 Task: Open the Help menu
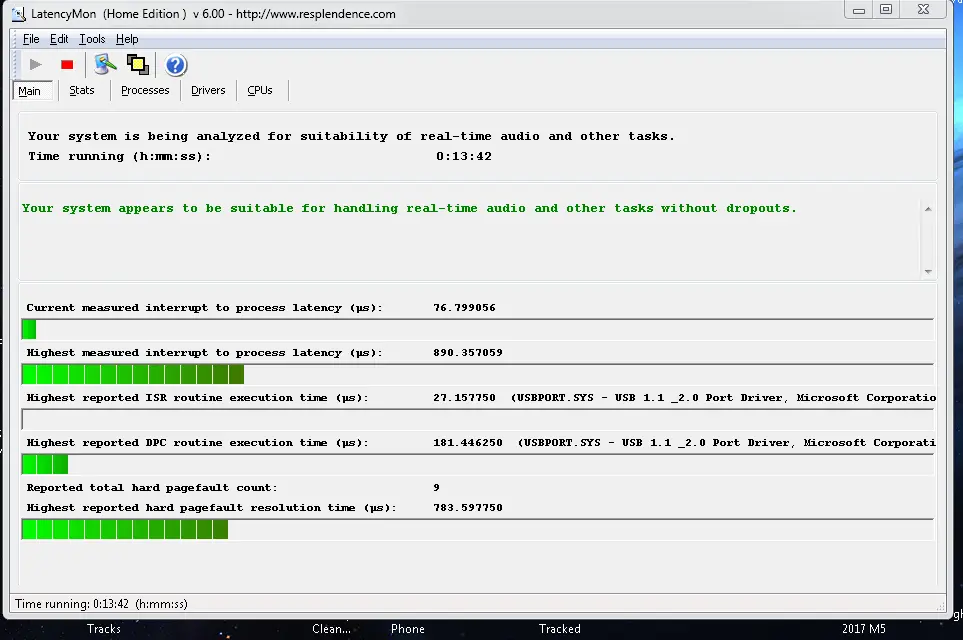(127, 39)
